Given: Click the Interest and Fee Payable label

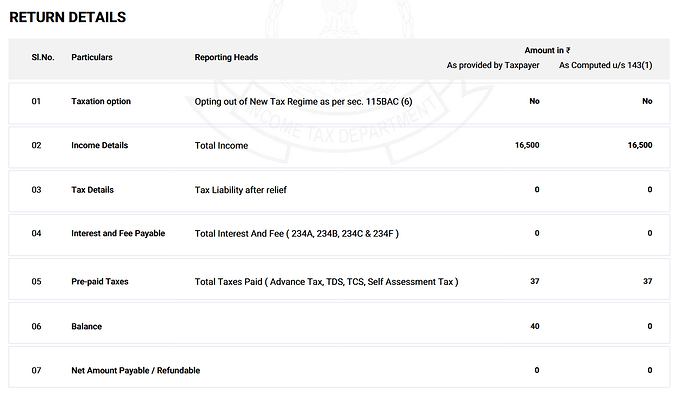Looking at the screenshot, I should [x=118, y=233].
